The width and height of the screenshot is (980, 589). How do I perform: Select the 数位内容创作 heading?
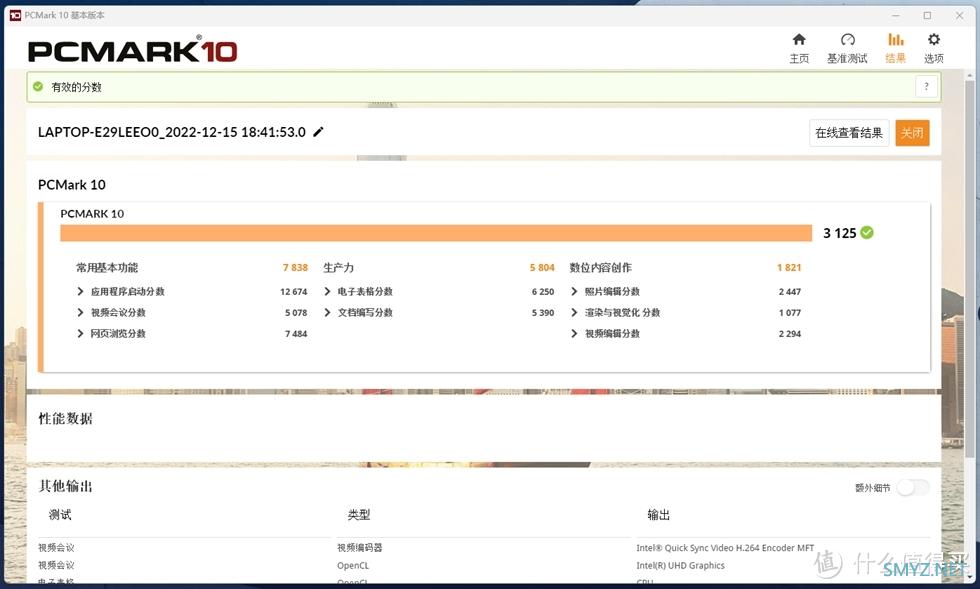601,268
